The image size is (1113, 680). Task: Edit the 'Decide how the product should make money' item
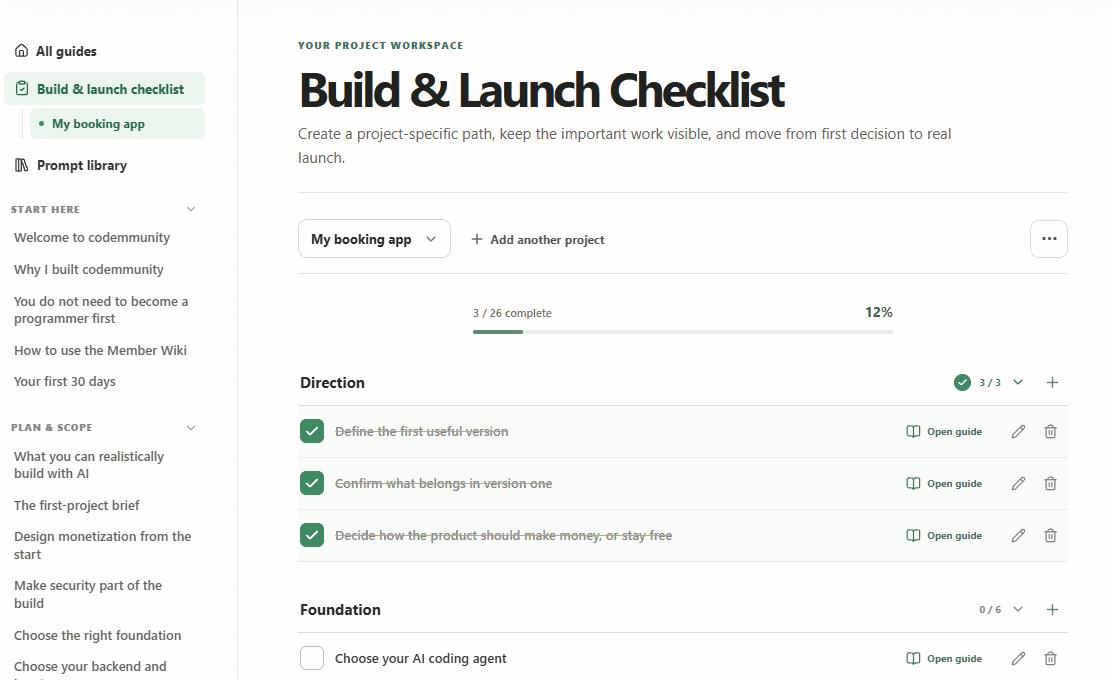coord(1019,535)
